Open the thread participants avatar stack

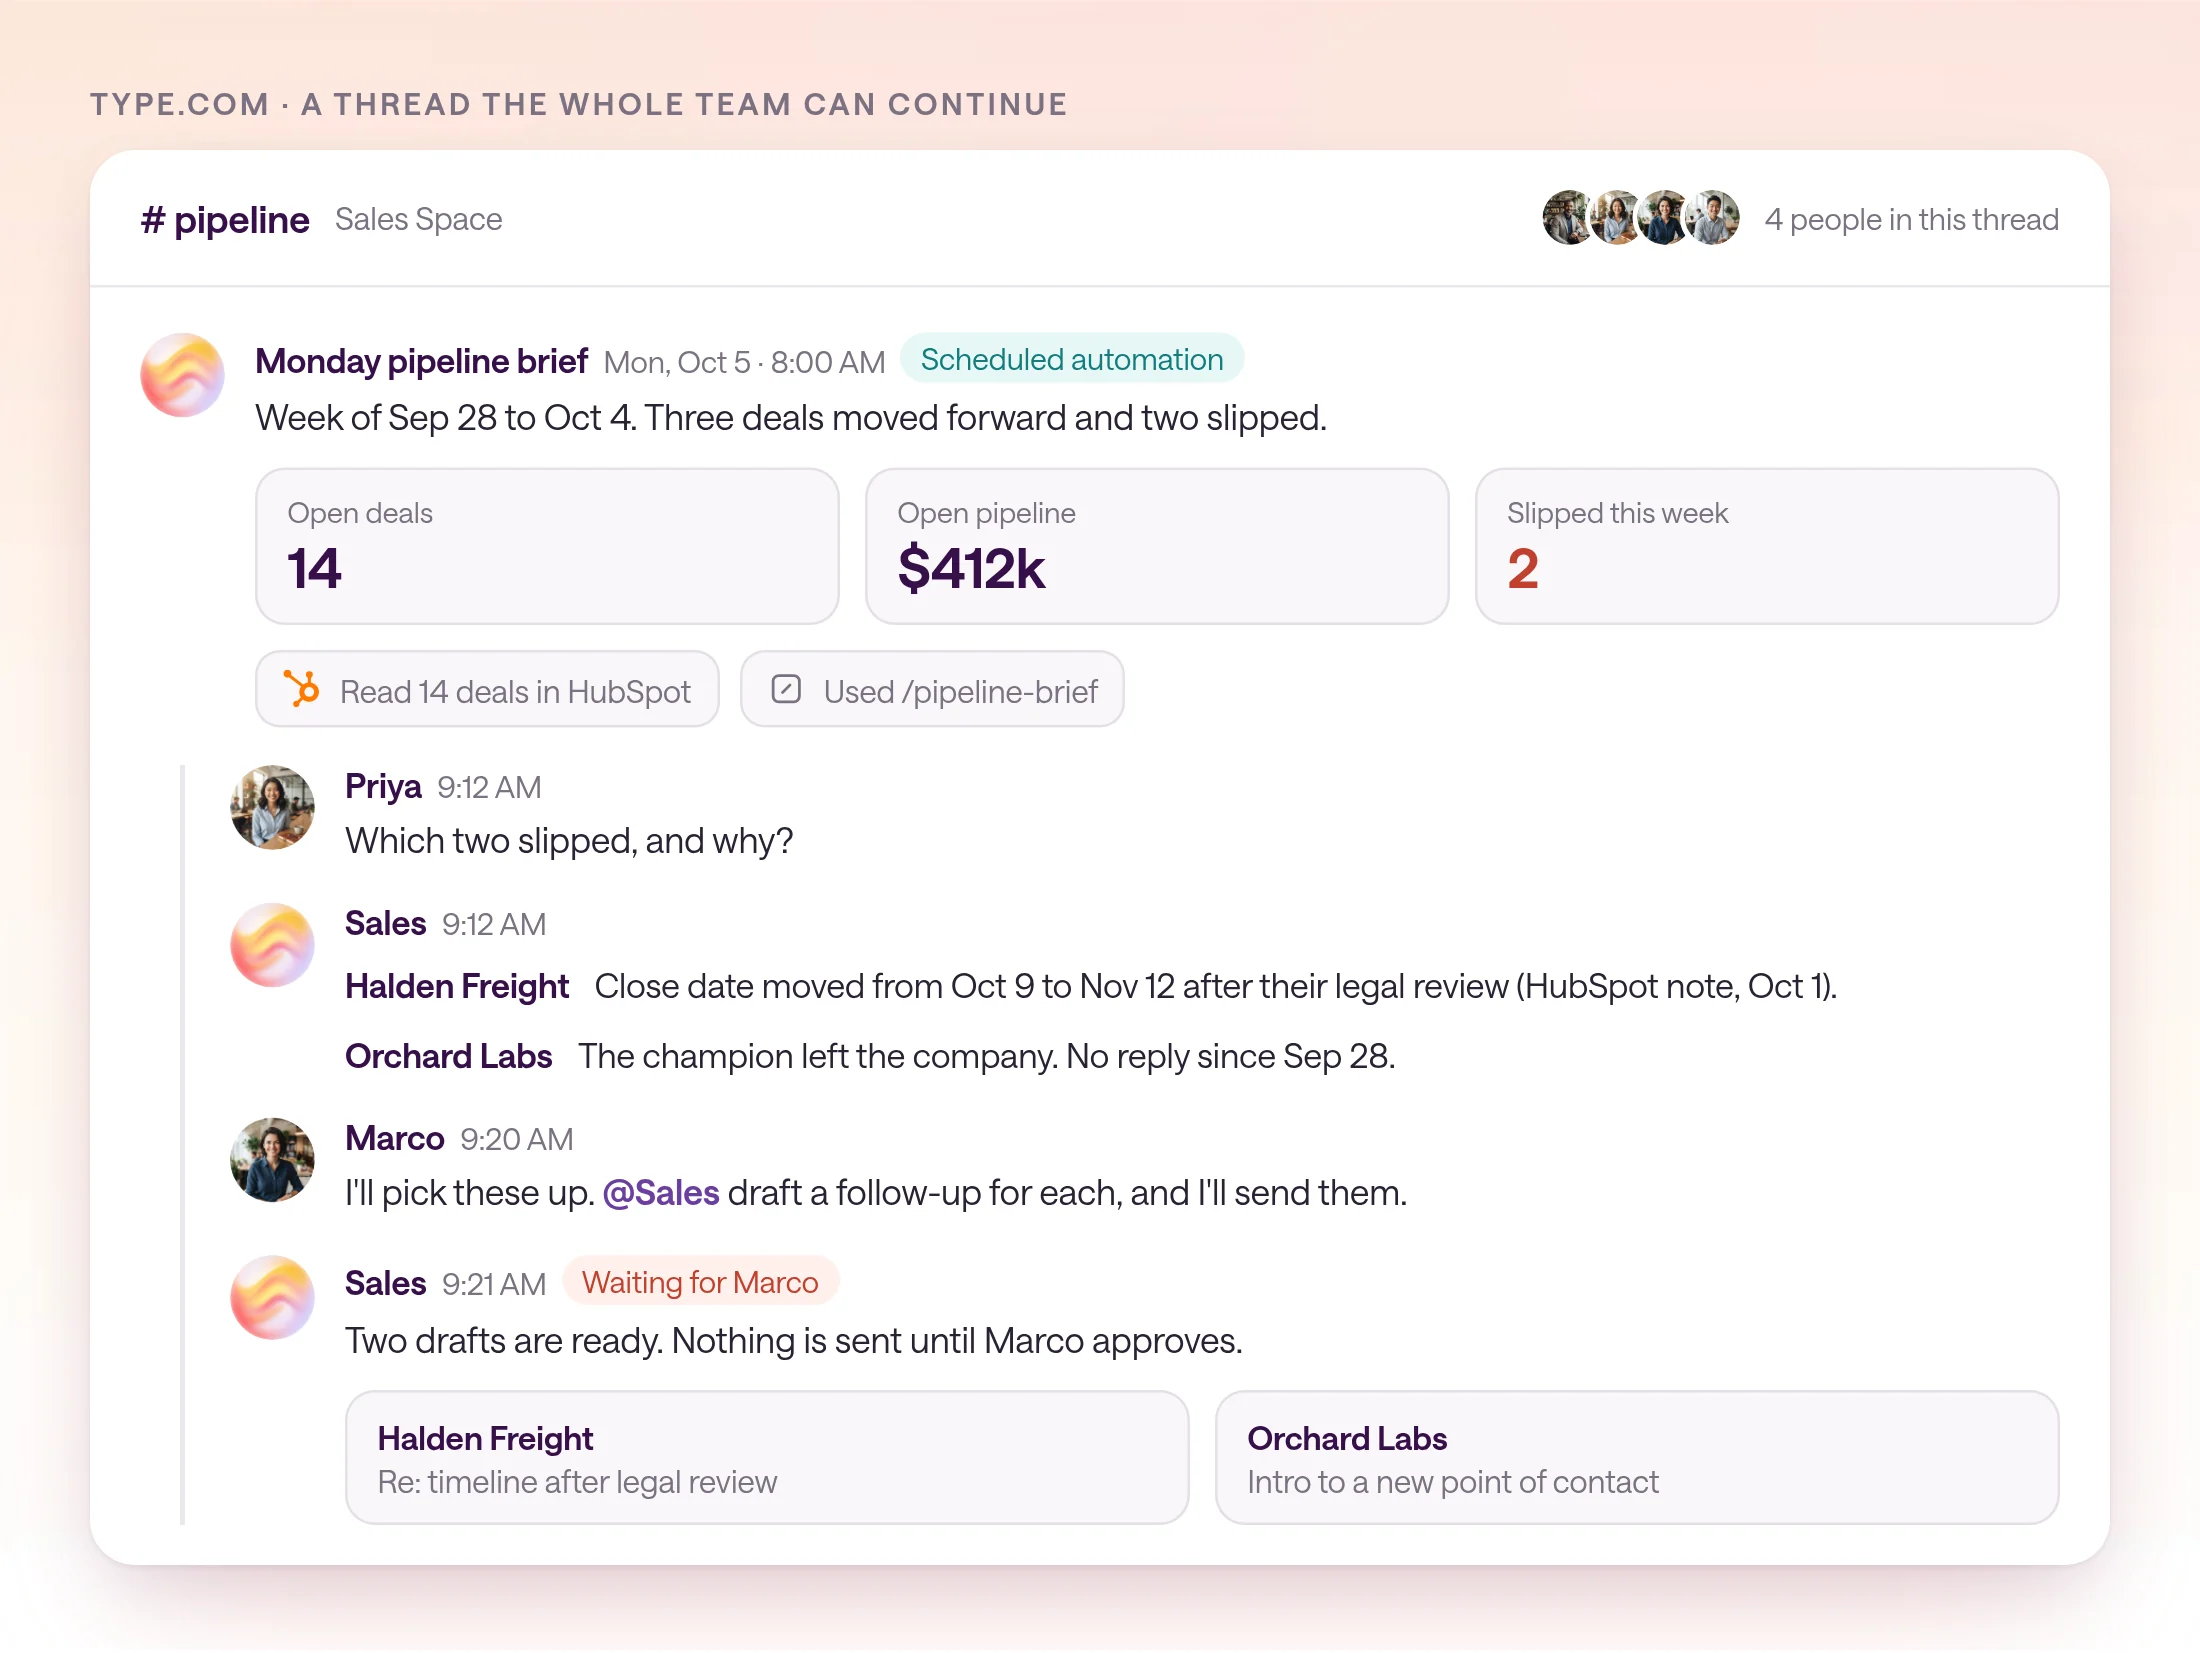[x=1641, y=218]
